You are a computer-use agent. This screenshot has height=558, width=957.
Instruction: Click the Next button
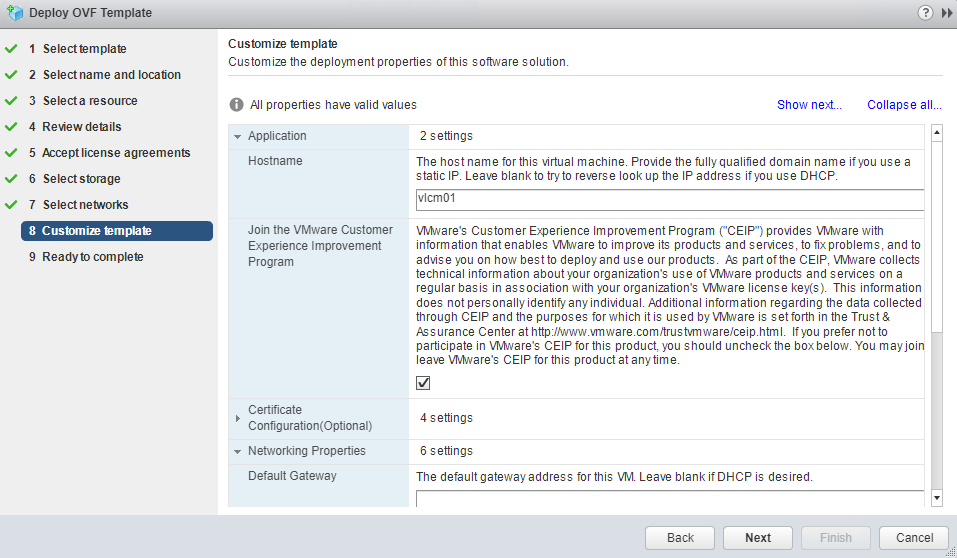coord(757,537)
